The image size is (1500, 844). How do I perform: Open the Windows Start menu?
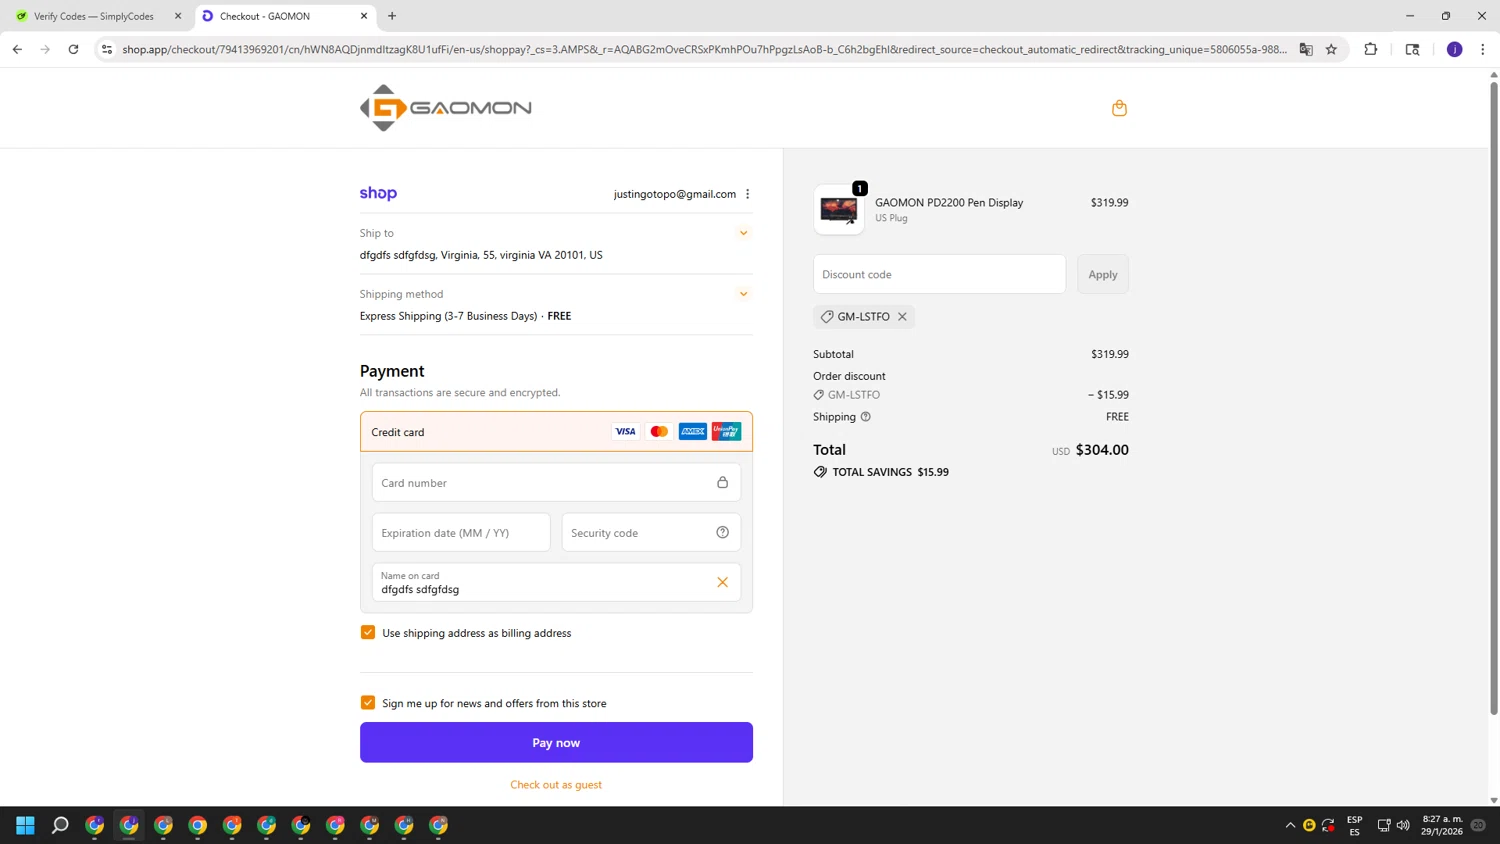tap(26, 825)
